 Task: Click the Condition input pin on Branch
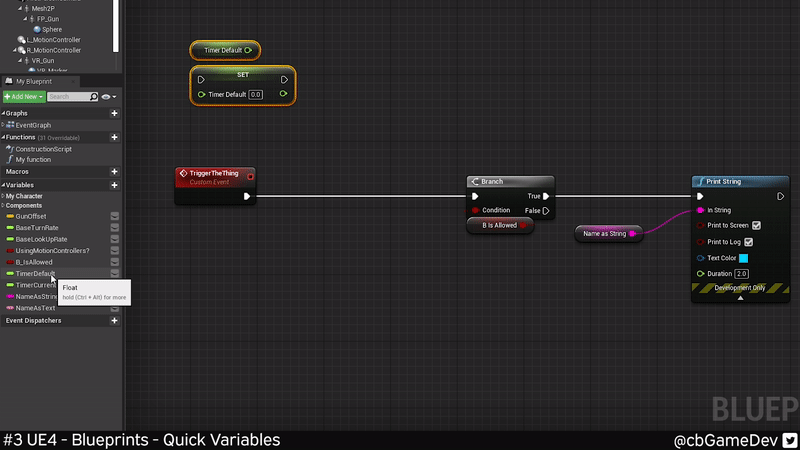pos(475,211)
